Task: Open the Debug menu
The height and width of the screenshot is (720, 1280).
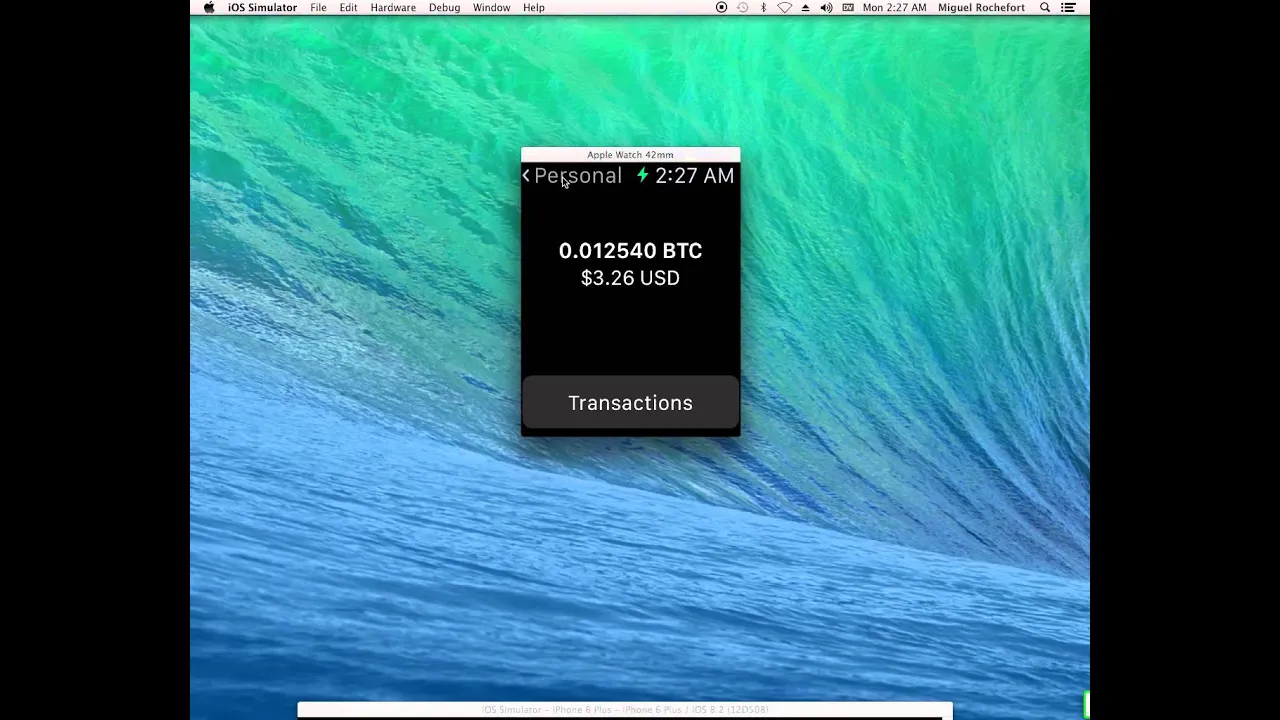Action: 444,8
